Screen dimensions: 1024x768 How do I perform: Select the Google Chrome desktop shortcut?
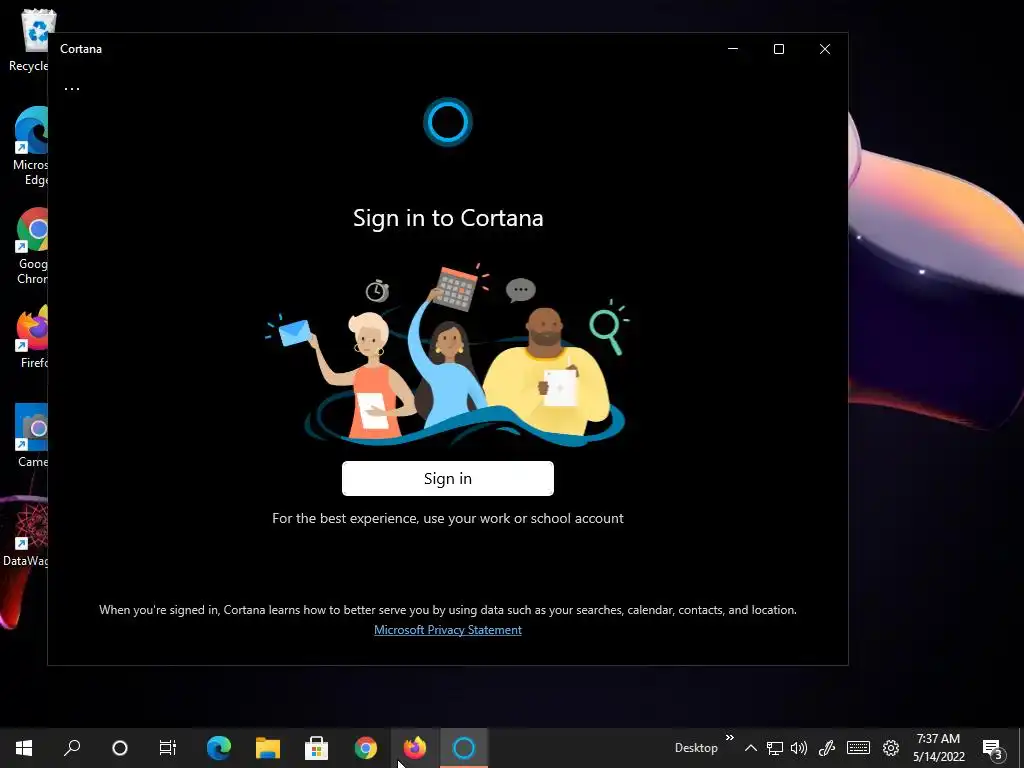click(x=32, y=246)
